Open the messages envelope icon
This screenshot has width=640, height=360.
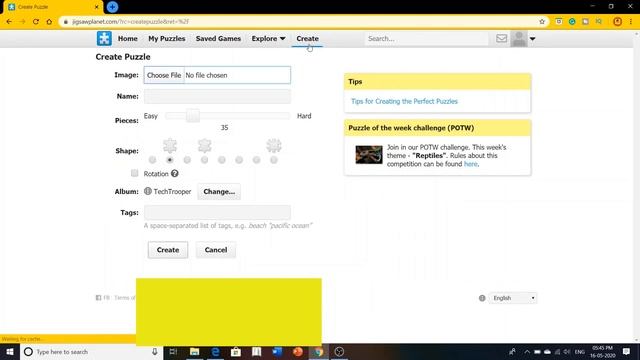[x=501, y=38]
